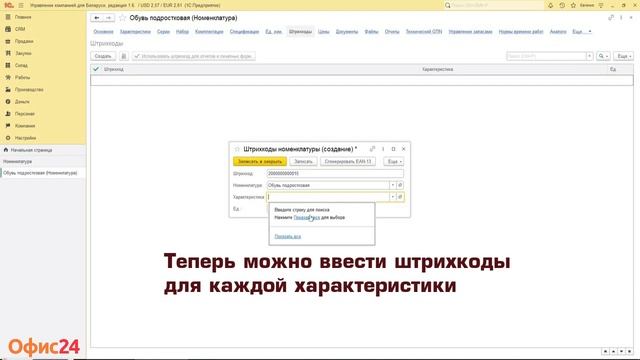640x360 pixels.
Task: Click the main page link icon top right
Action: tap(611, 18)
